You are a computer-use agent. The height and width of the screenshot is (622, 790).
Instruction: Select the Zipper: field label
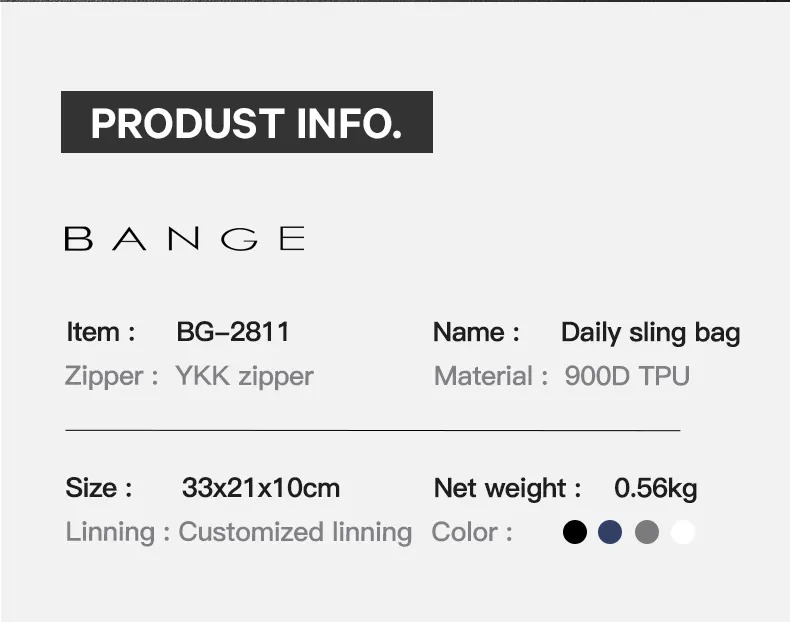click(x=112, y=376)
